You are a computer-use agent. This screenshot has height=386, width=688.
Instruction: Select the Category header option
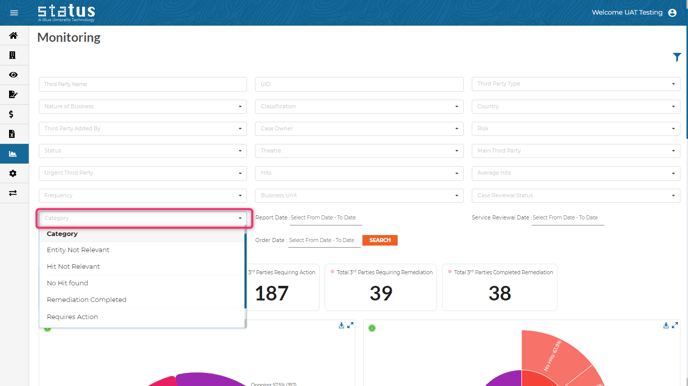(x=142, y=234)
